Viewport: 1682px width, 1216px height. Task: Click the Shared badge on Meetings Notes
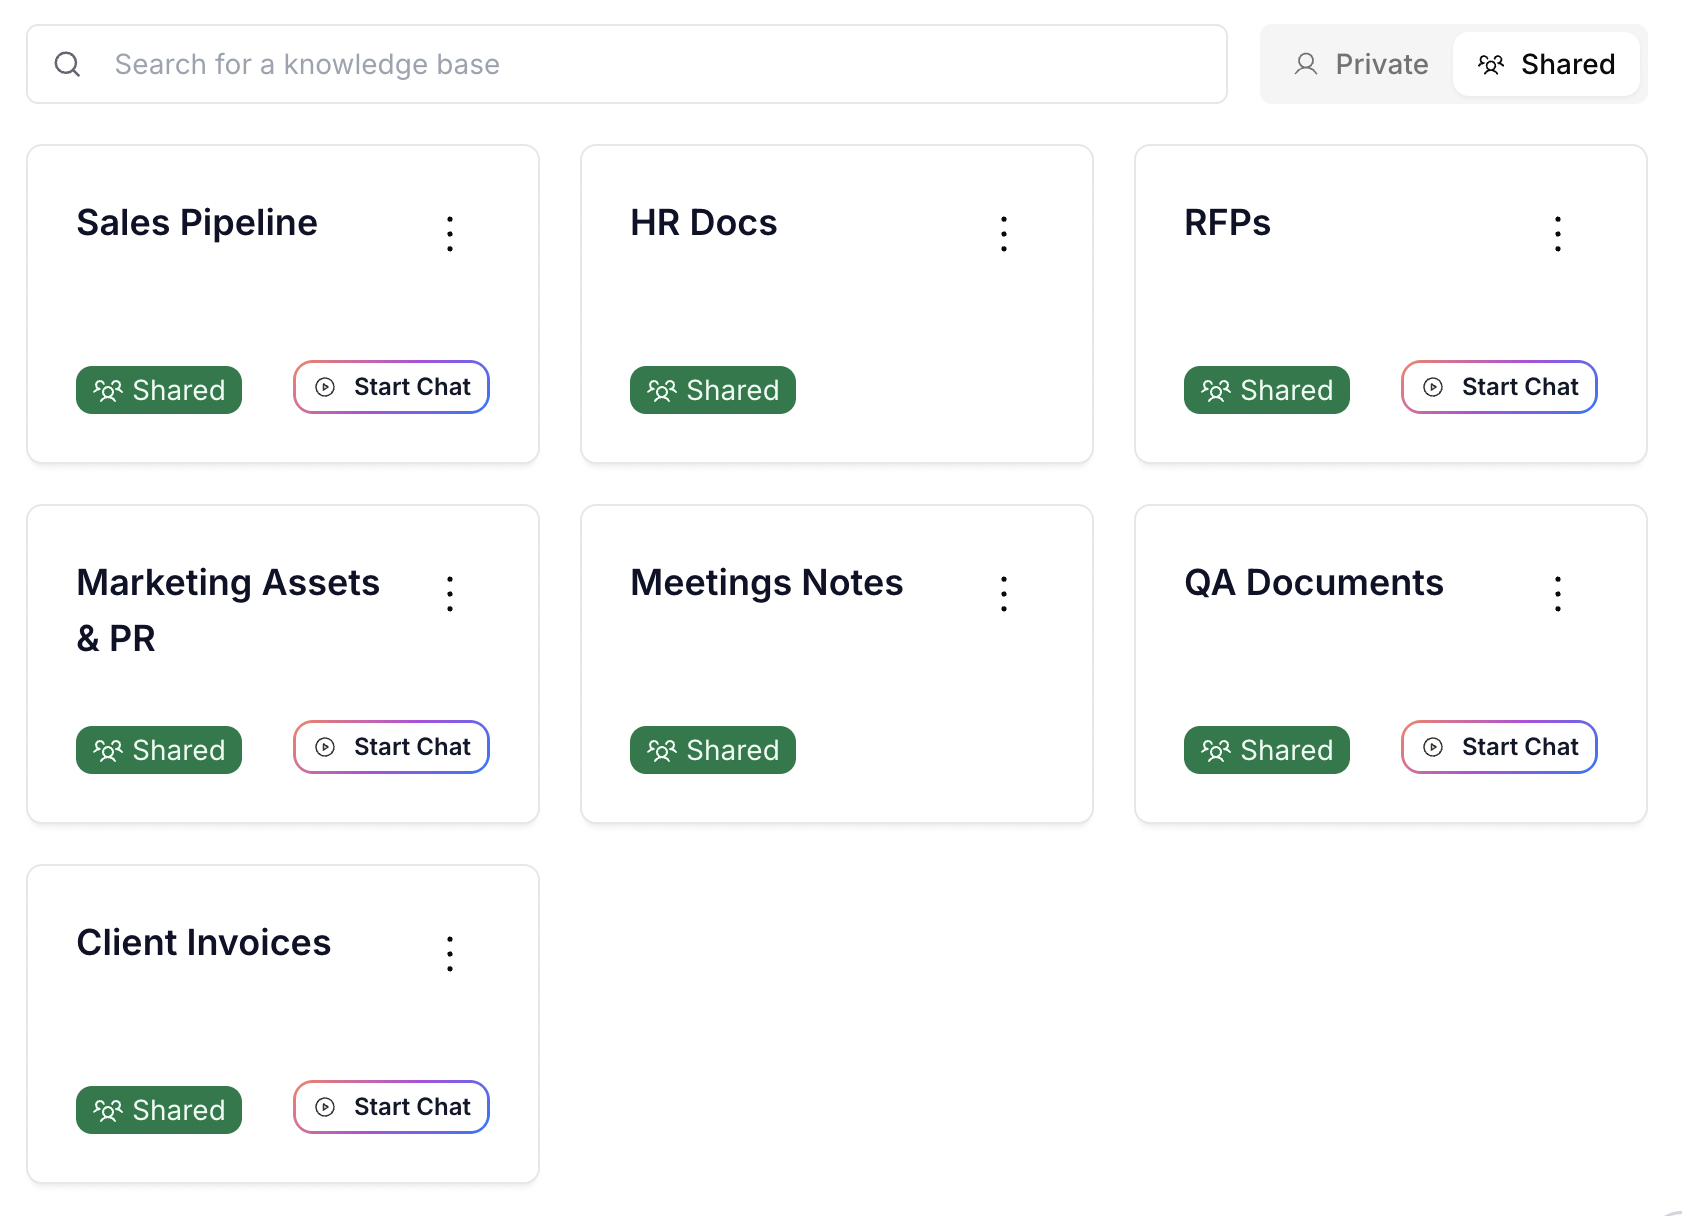tap(713, 750)
